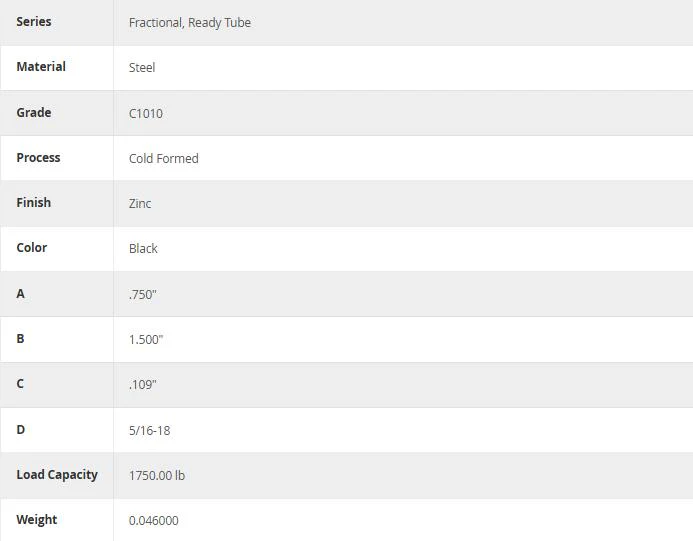Click the Process label
The width and height of the screenshot is (693, 541).
[x=38, y=158]
